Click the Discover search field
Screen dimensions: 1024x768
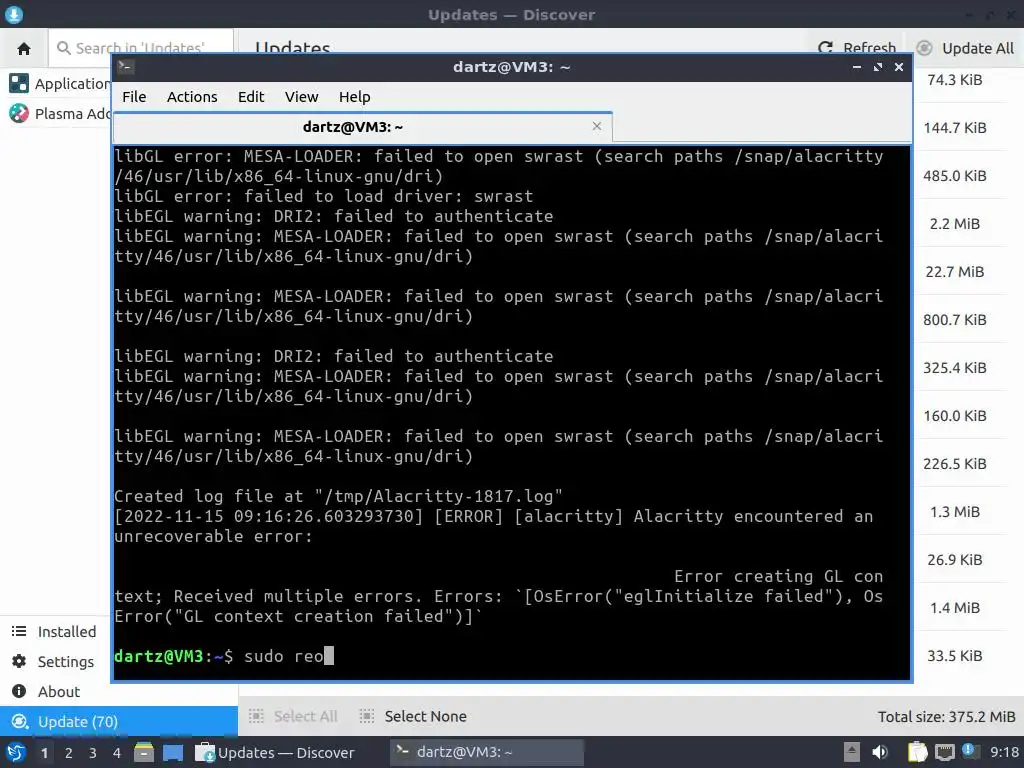pos(140,48)
